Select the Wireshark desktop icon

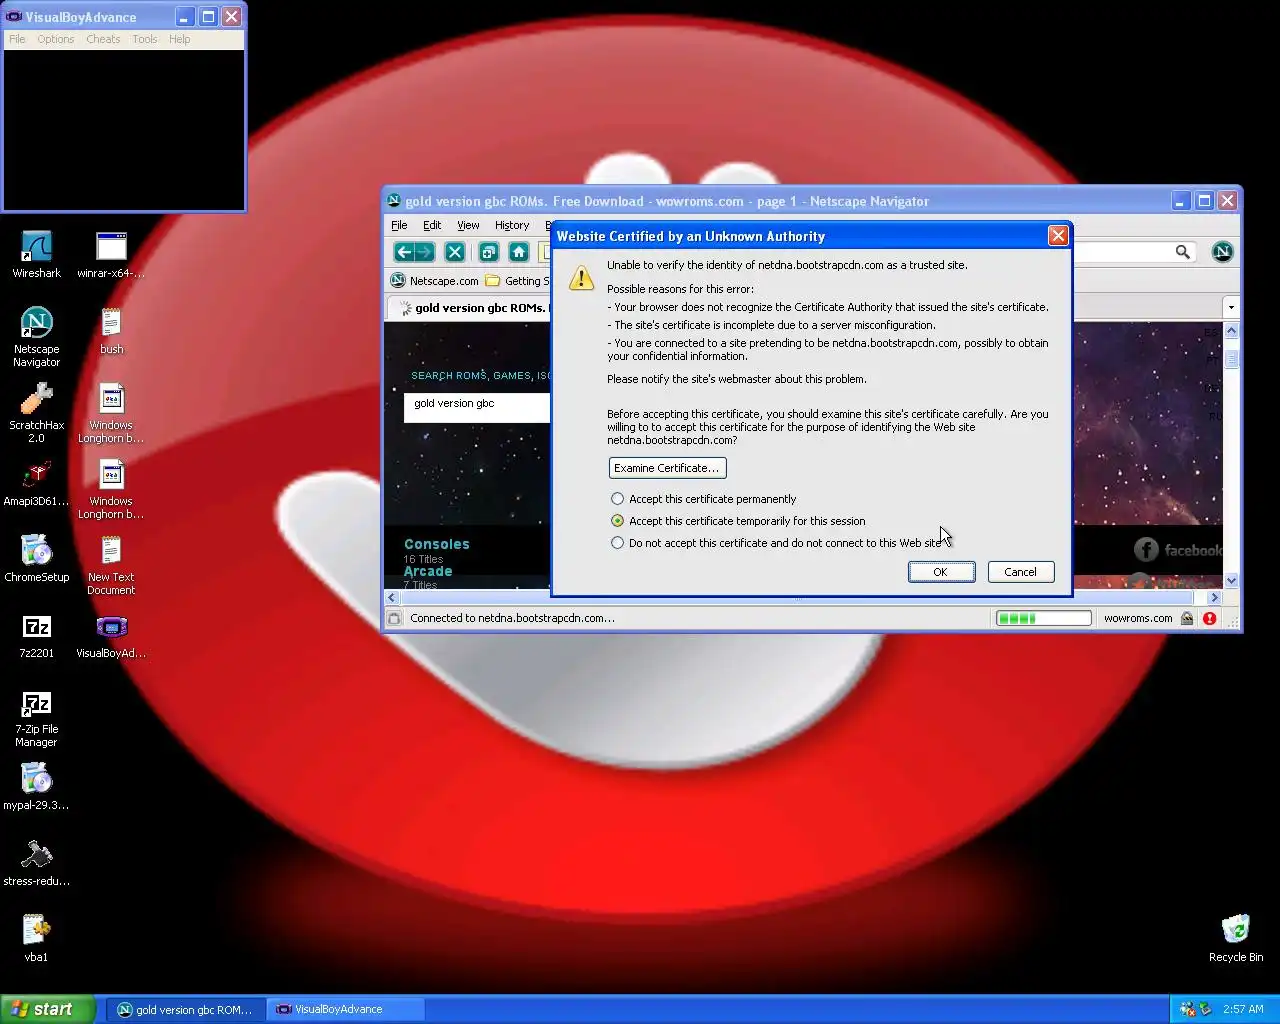pyautogui.click(x=37, y=255)
